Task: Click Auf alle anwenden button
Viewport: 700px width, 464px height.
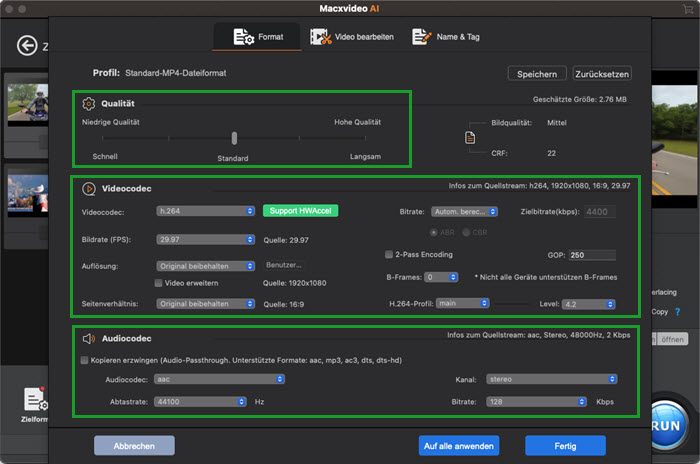Action: (458, 446)
